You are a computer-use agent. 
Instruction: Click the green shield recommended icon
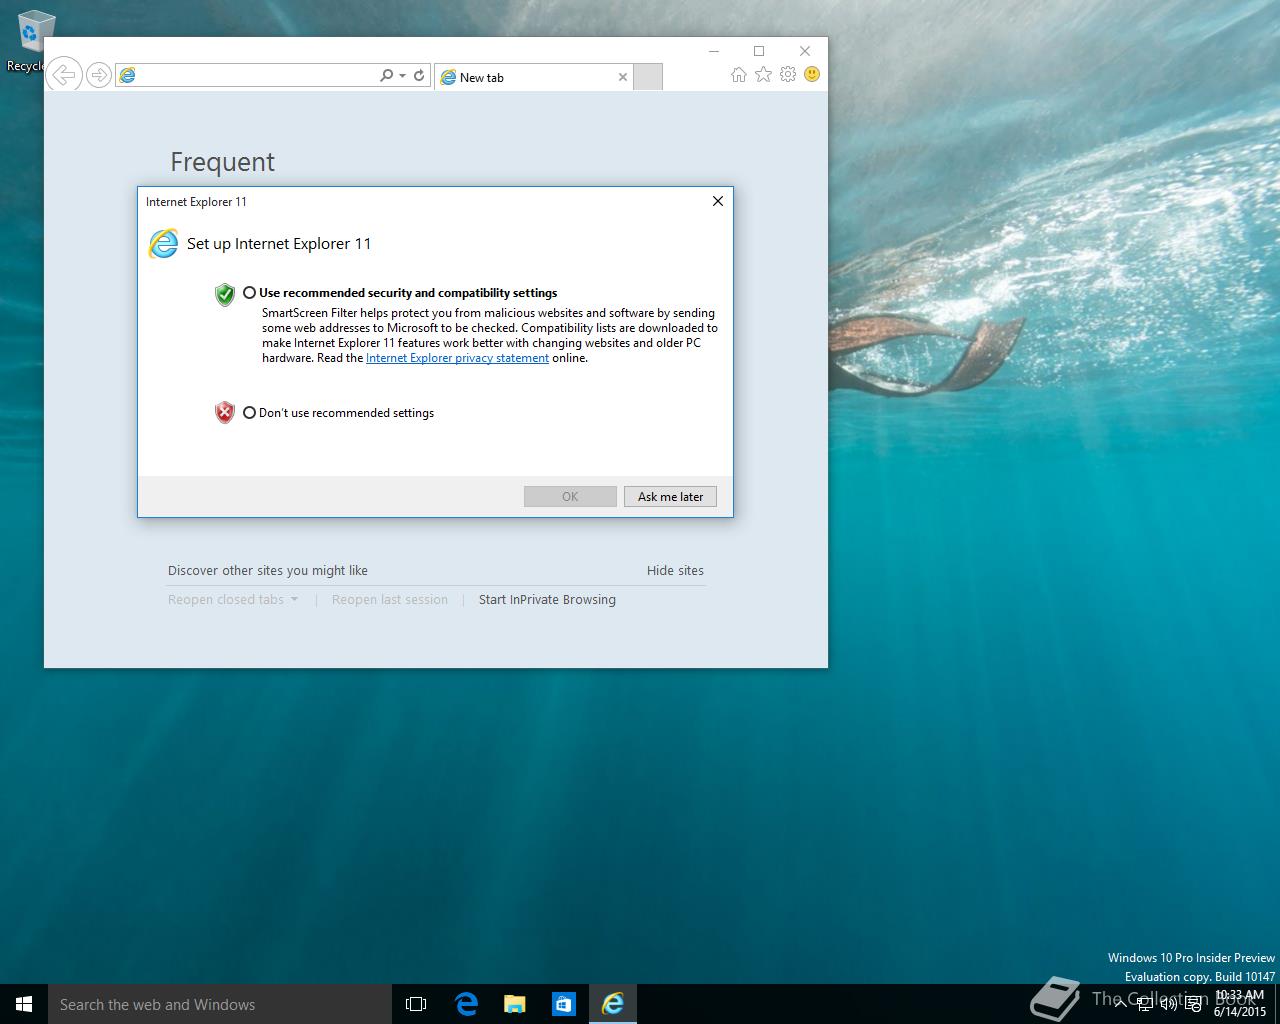pos(225,294)
